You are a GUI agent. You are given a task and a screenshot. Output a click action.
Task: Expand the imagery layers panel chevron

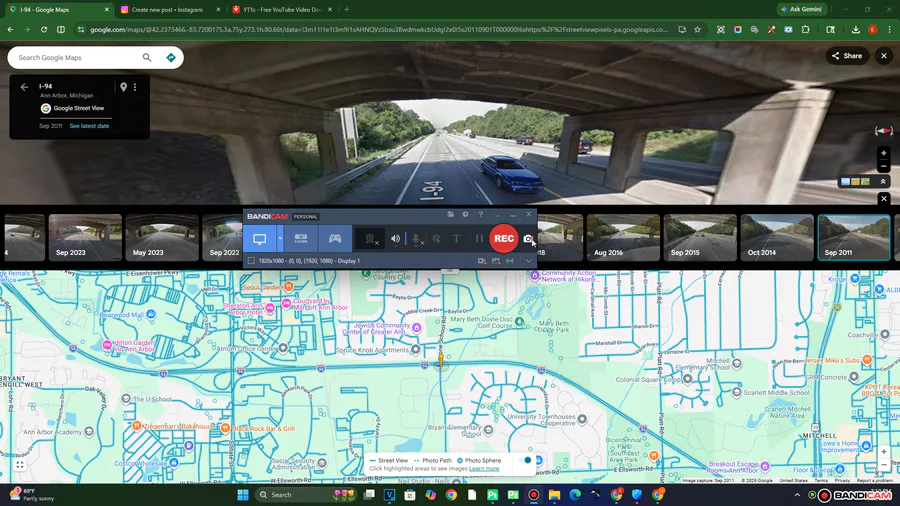coord(883,181)
